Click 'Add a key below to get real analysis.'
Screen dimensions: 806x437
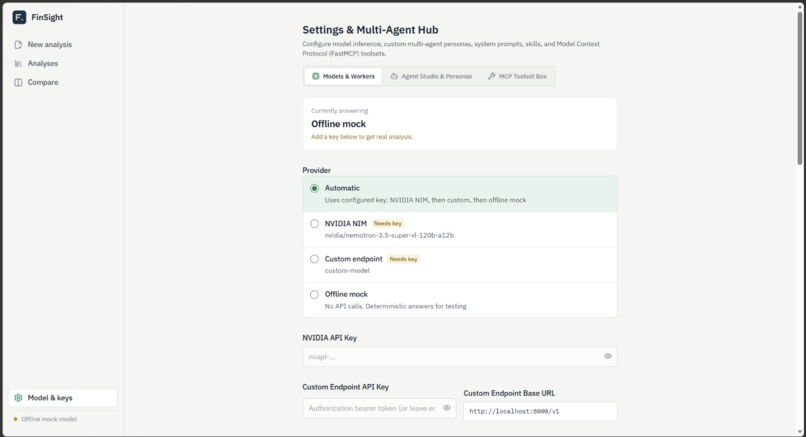tap(362, 137)
